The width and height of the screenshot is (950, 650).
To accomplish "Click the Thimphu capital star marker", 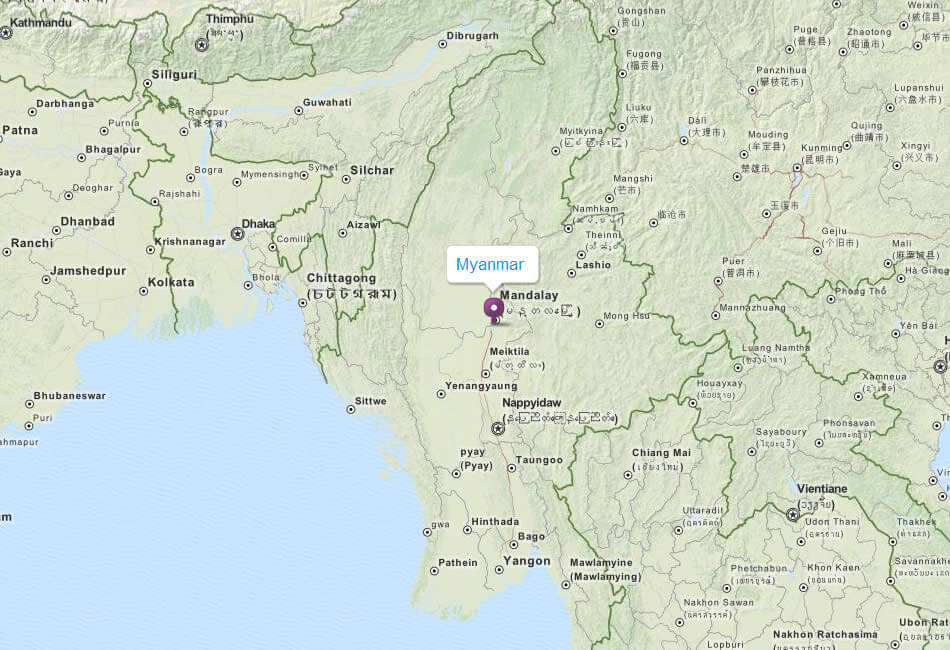I will (201, 44).
